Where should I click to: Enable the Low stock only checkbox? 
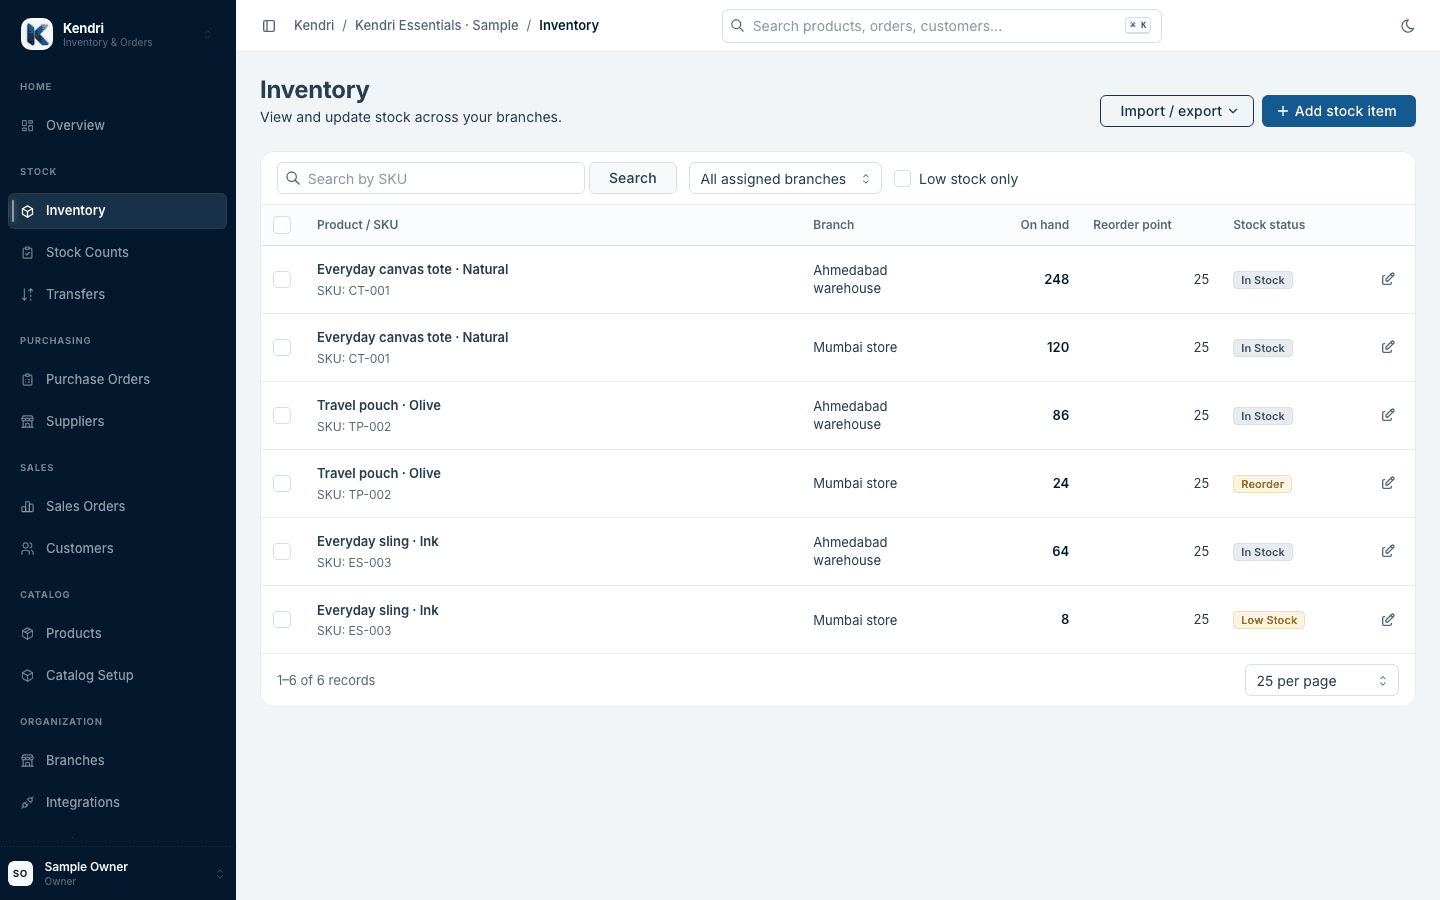[x=902, y=178]
